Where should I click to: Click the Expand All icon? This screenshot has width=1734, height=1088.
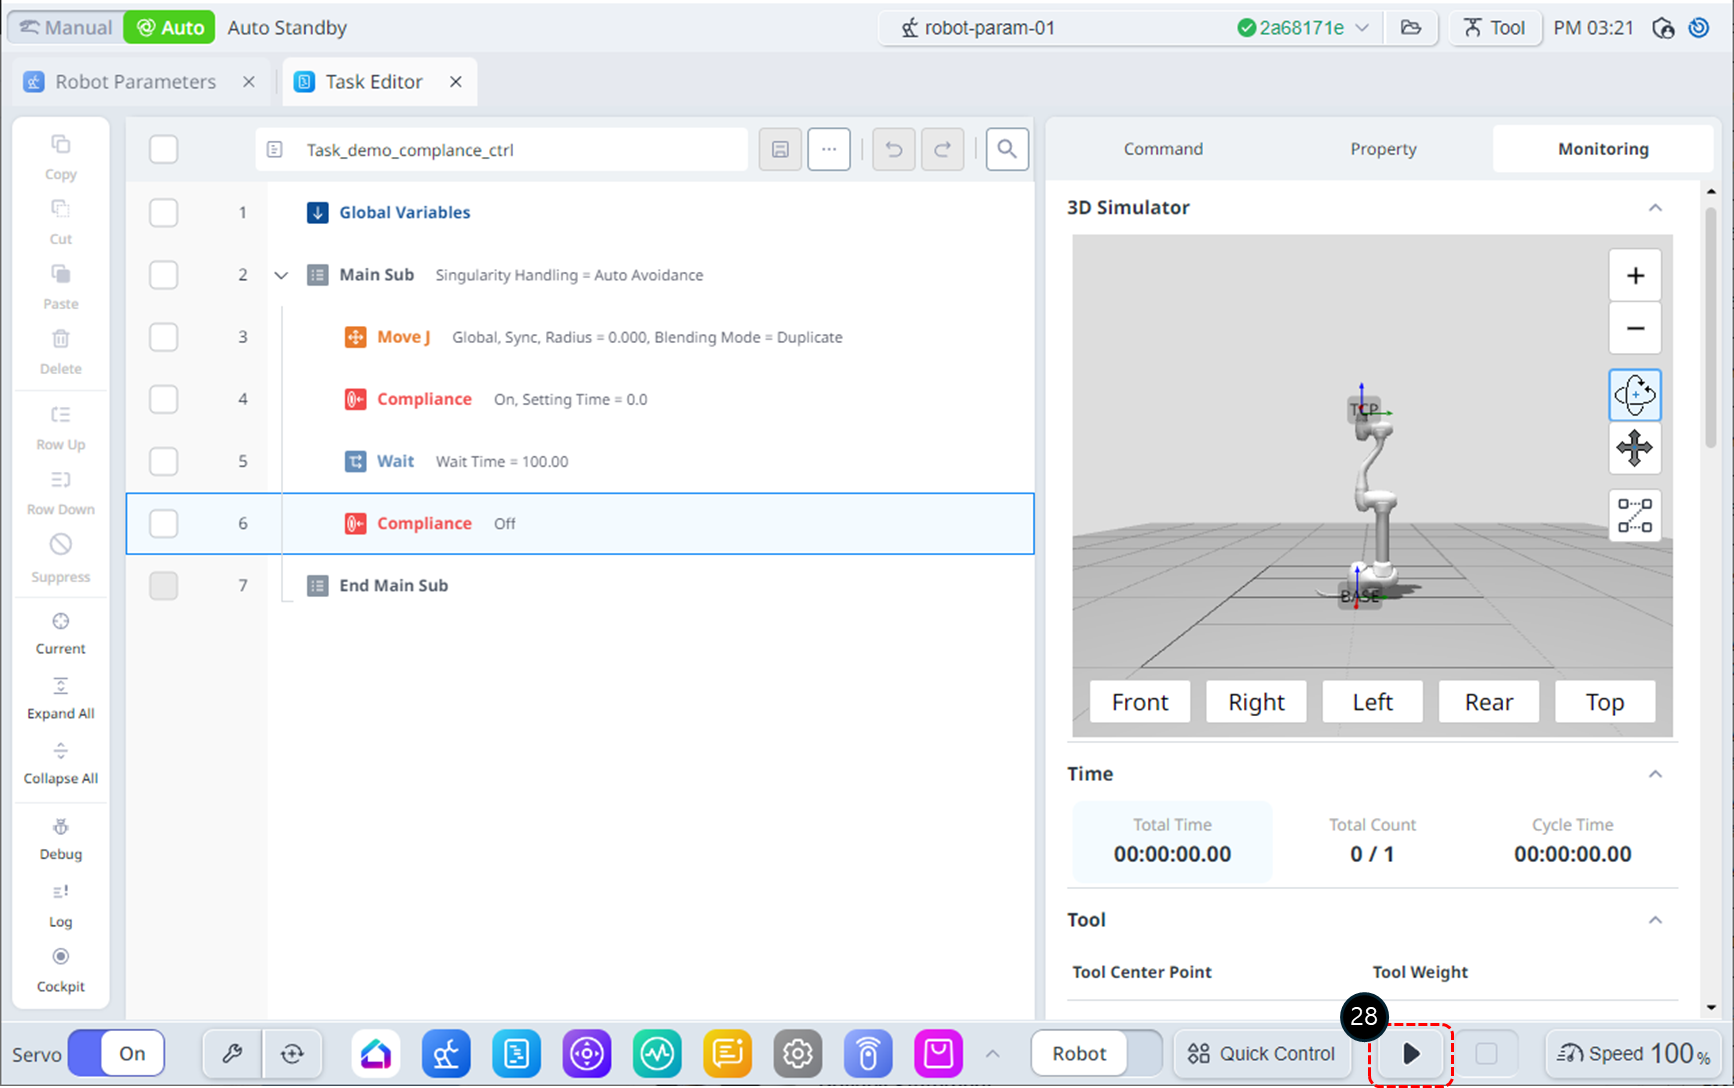(61, 697)
